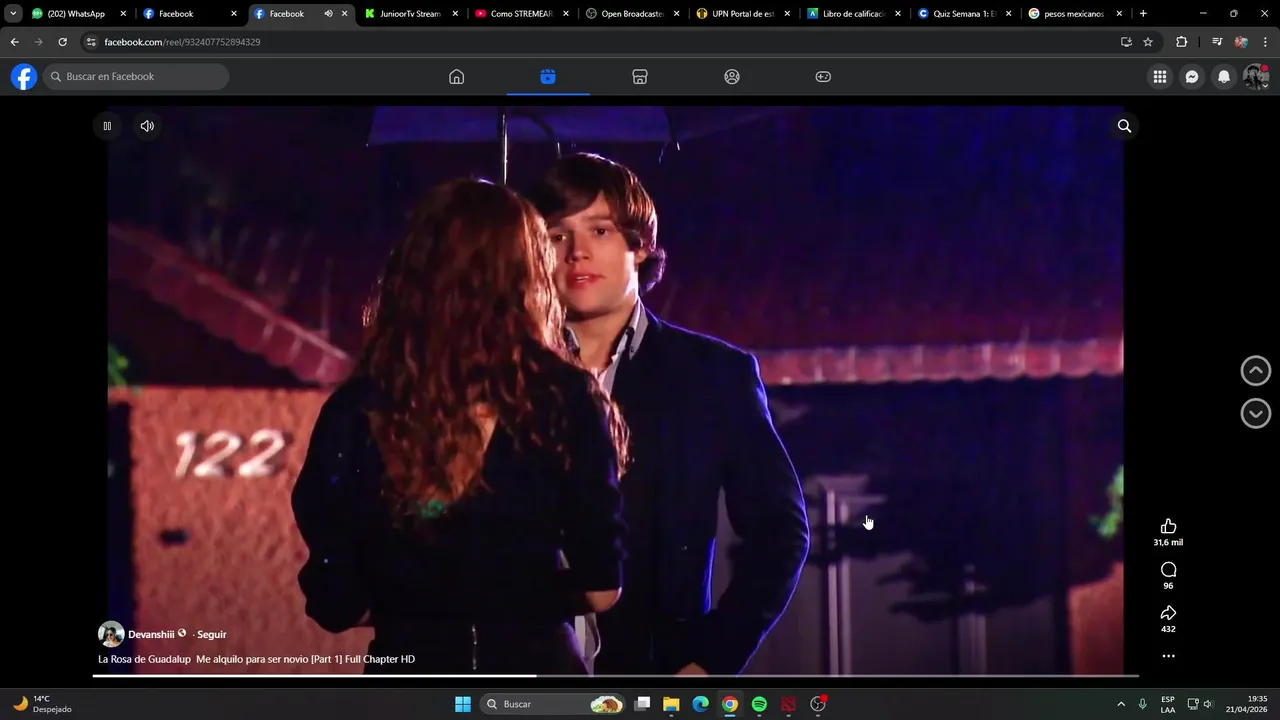Open the Facebook account avatar menu

click(1256, 77)
